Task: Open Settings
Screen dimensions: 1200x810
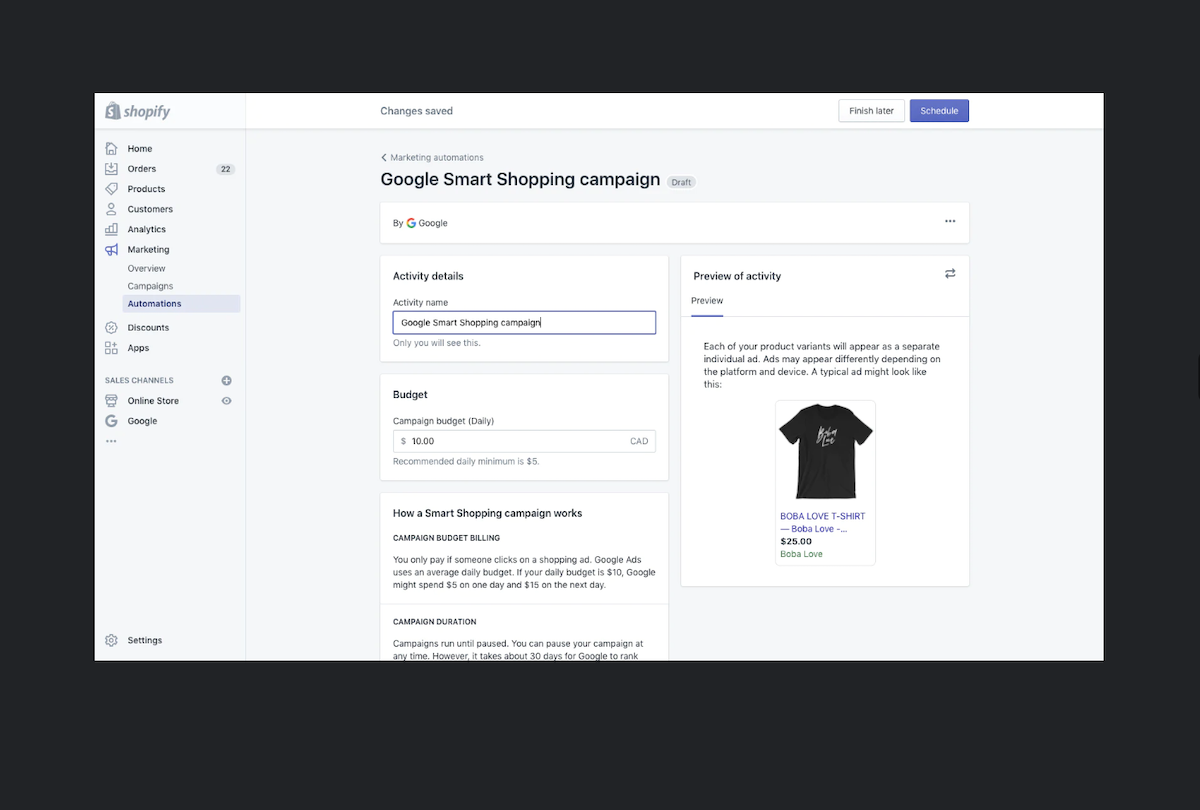Action: 144,640
